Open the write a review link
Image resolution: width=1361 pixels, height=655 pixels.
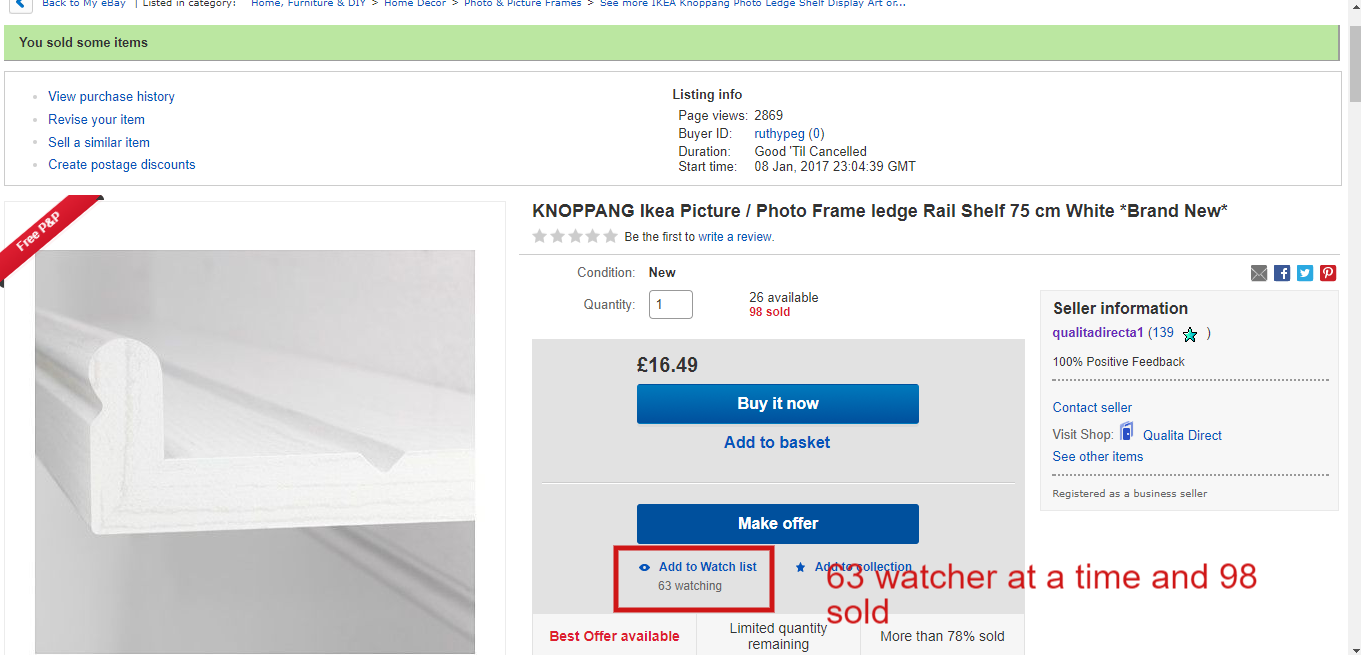click(737, 236)
